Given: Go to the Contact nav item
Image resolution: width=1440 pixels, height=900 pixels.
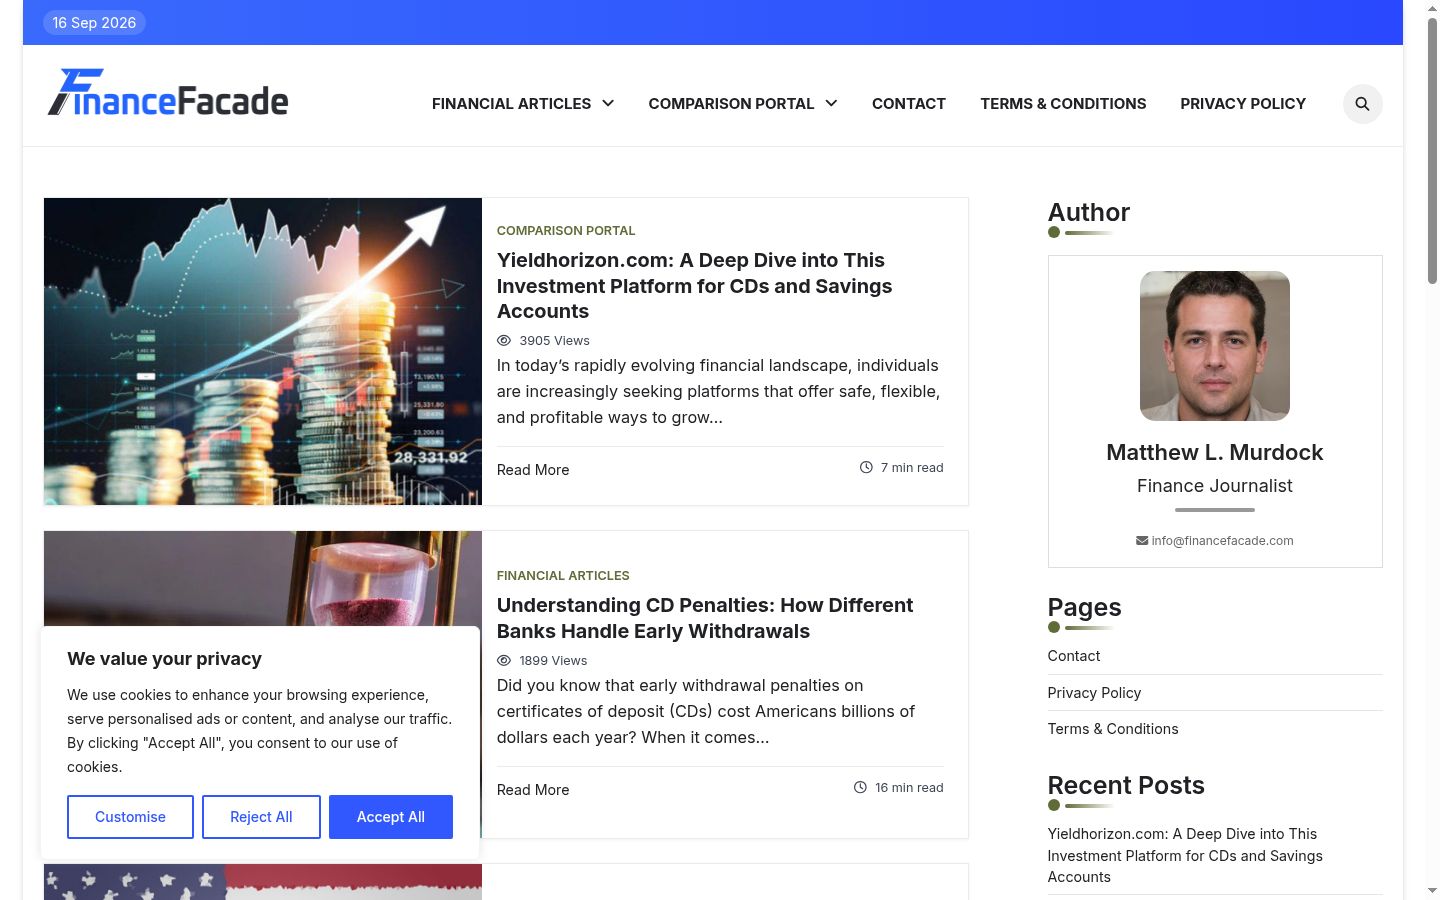Looking at the screenshot, I should click(x=909, y=104).
